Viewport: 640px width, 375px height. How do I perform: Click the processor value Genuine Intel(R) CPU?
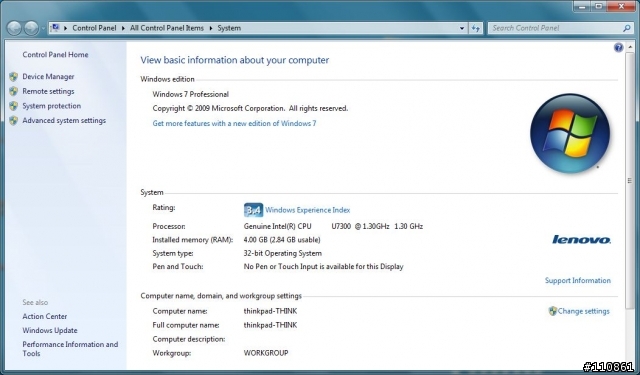point(278,226)
